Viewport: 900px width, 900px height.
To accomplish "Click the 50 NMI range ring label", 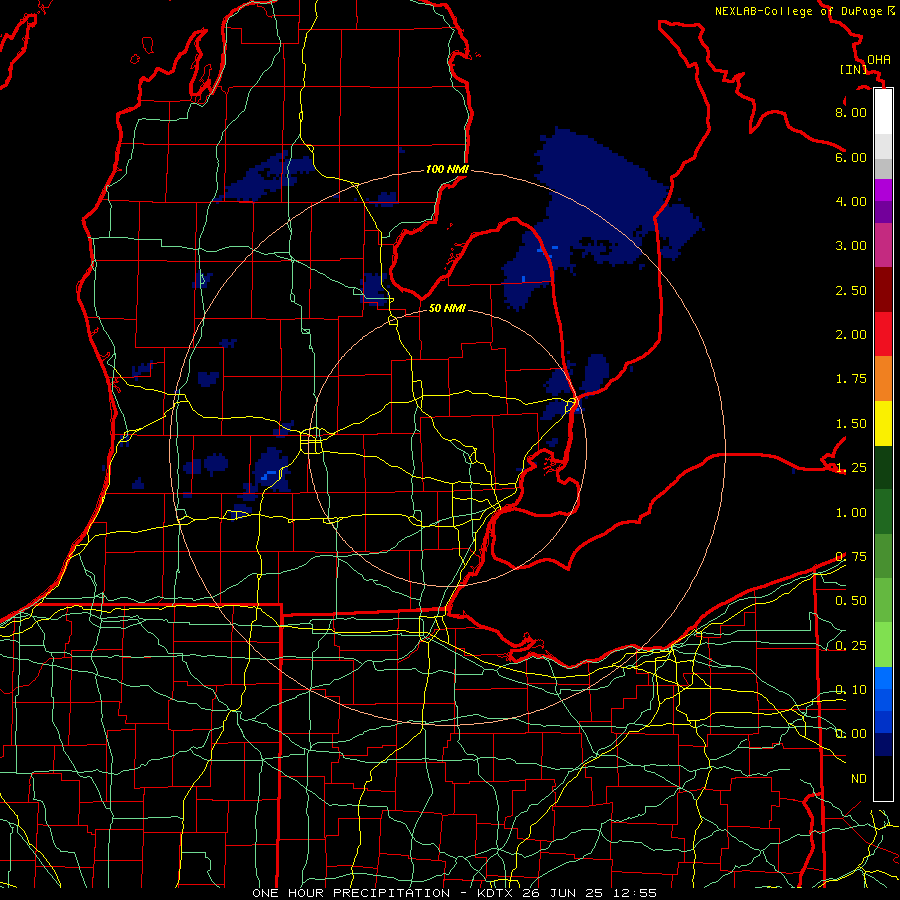I will pos(447,308).
